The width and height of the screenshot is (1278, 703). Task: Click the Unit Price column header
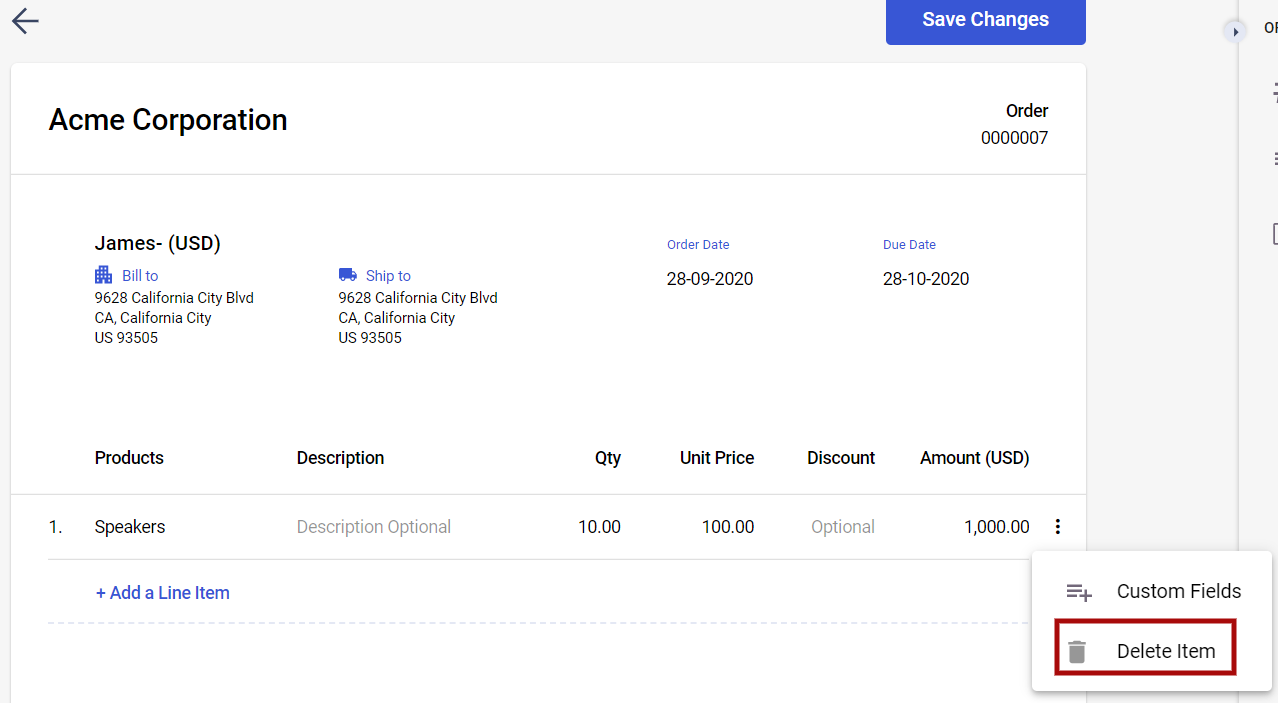click(717, 458)
